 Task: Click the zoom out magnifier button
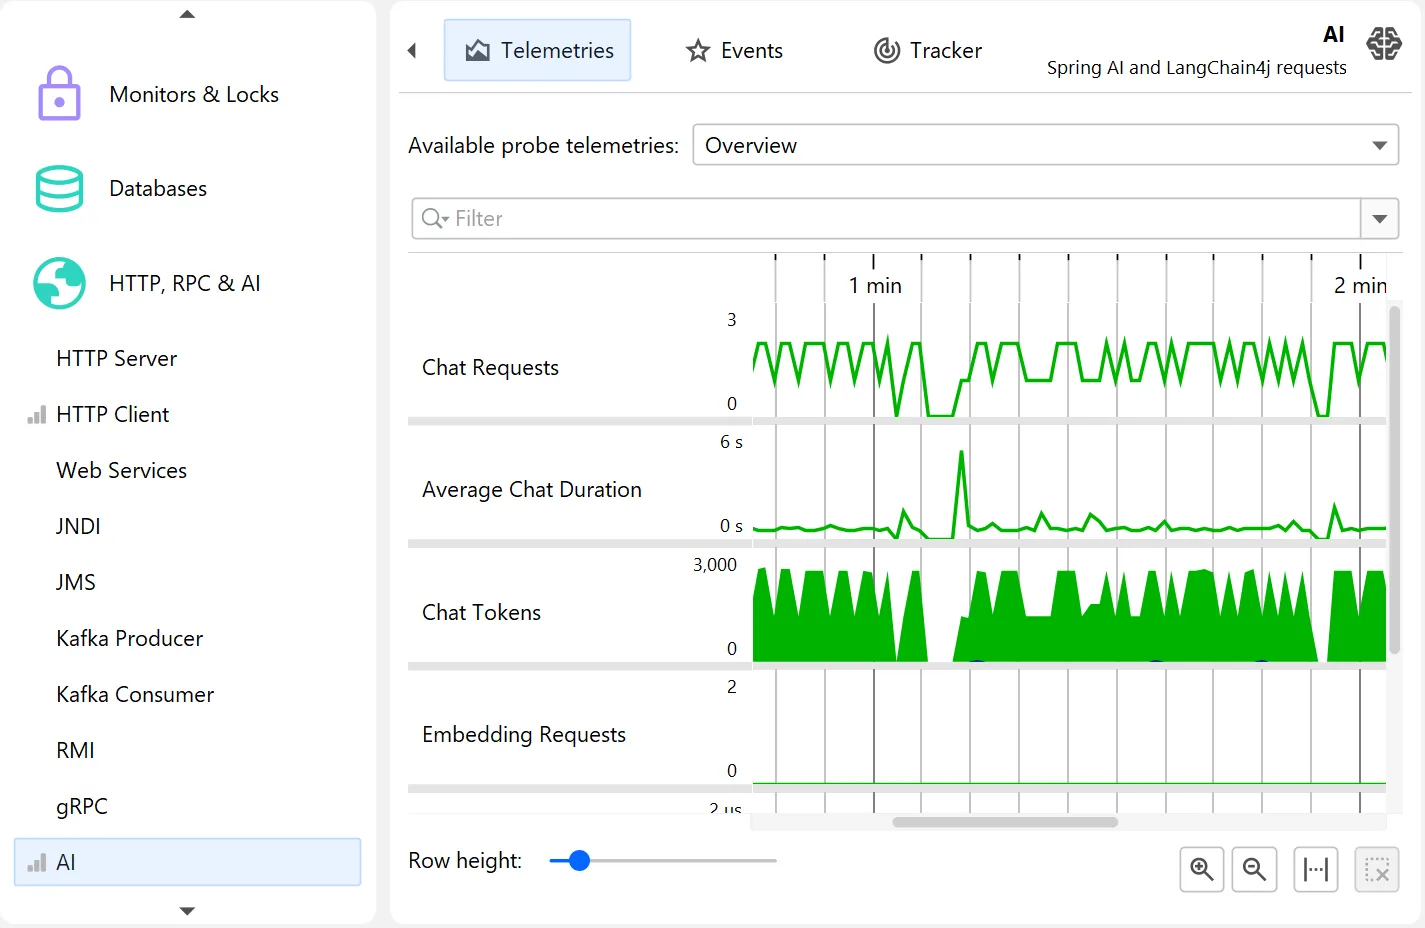1254,870
